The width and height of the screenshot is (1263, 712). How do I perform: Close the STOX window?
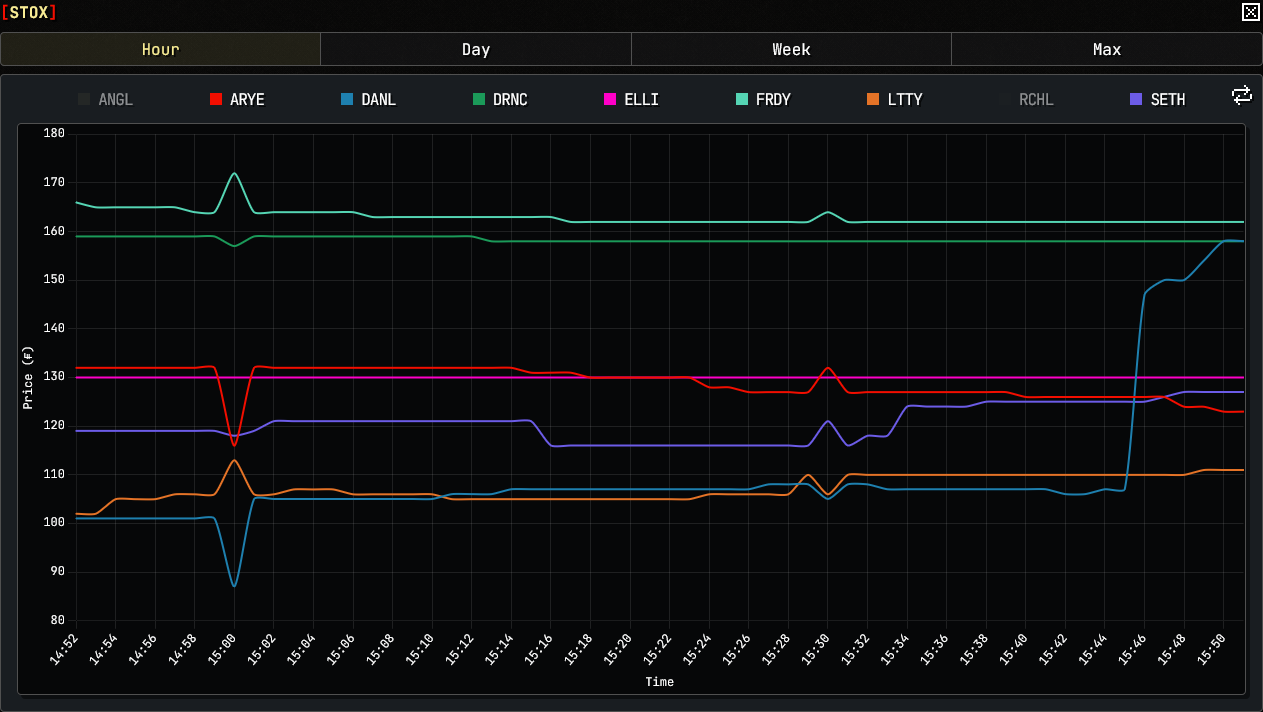[1250, 12]
